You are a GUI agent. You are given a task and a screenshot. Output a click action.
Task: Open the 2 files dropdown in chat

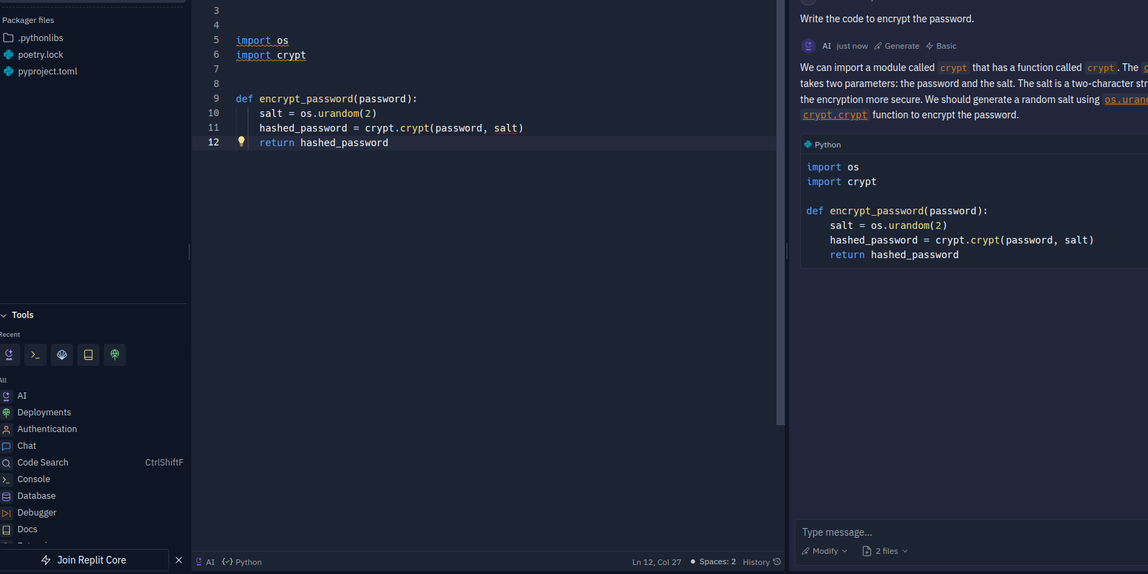[x=885, y=551]
